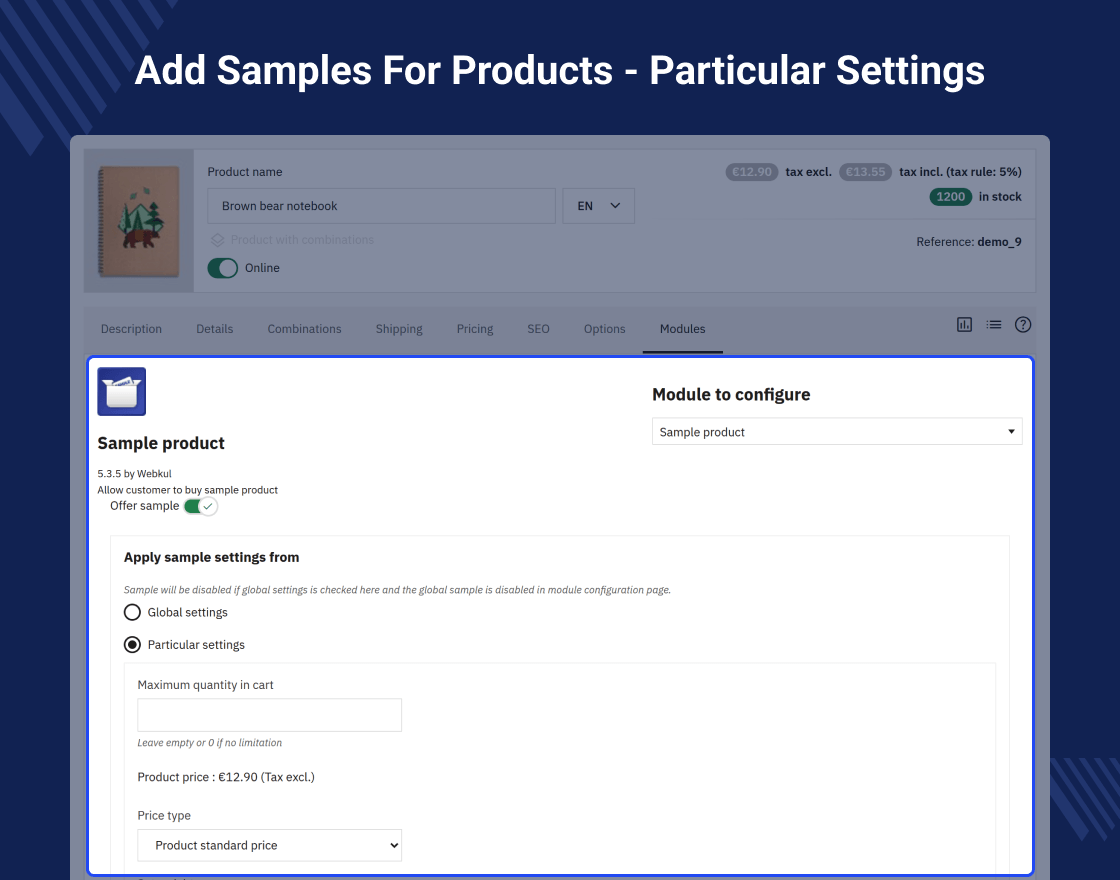Open the help question mark icon
The height and width of the screenshot is (880, 1120).
coord(1023,325)
